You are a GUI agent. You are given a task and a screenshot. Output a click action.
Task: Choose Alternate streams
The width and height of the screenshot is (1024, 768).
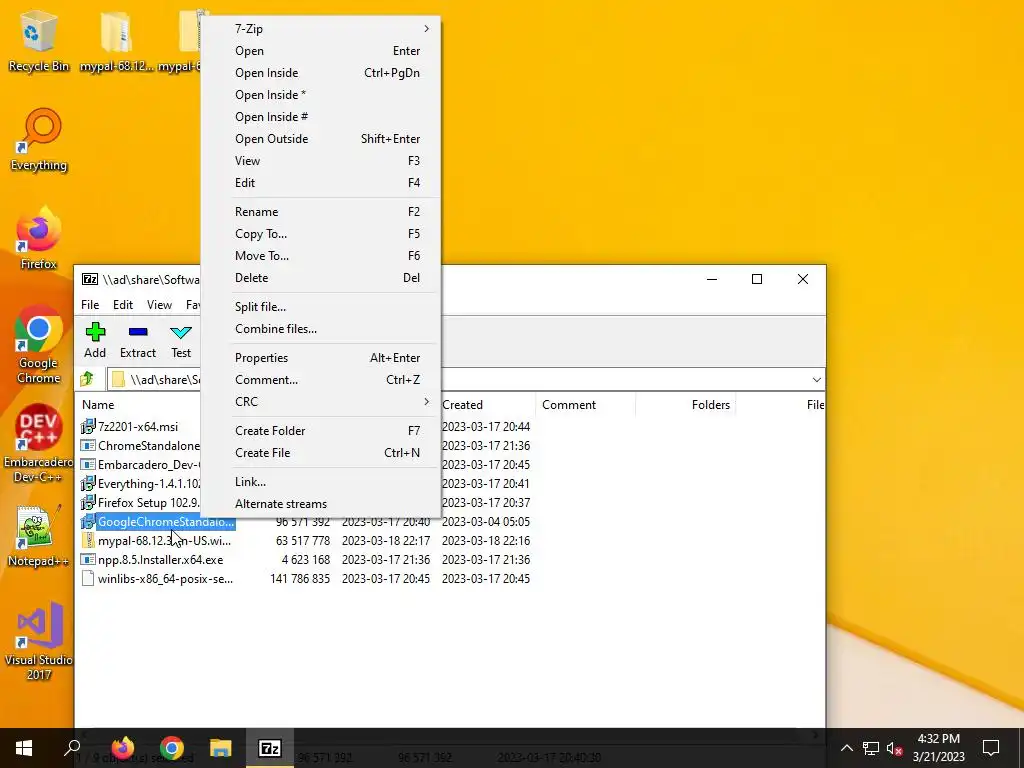click(x=321, y=504)
